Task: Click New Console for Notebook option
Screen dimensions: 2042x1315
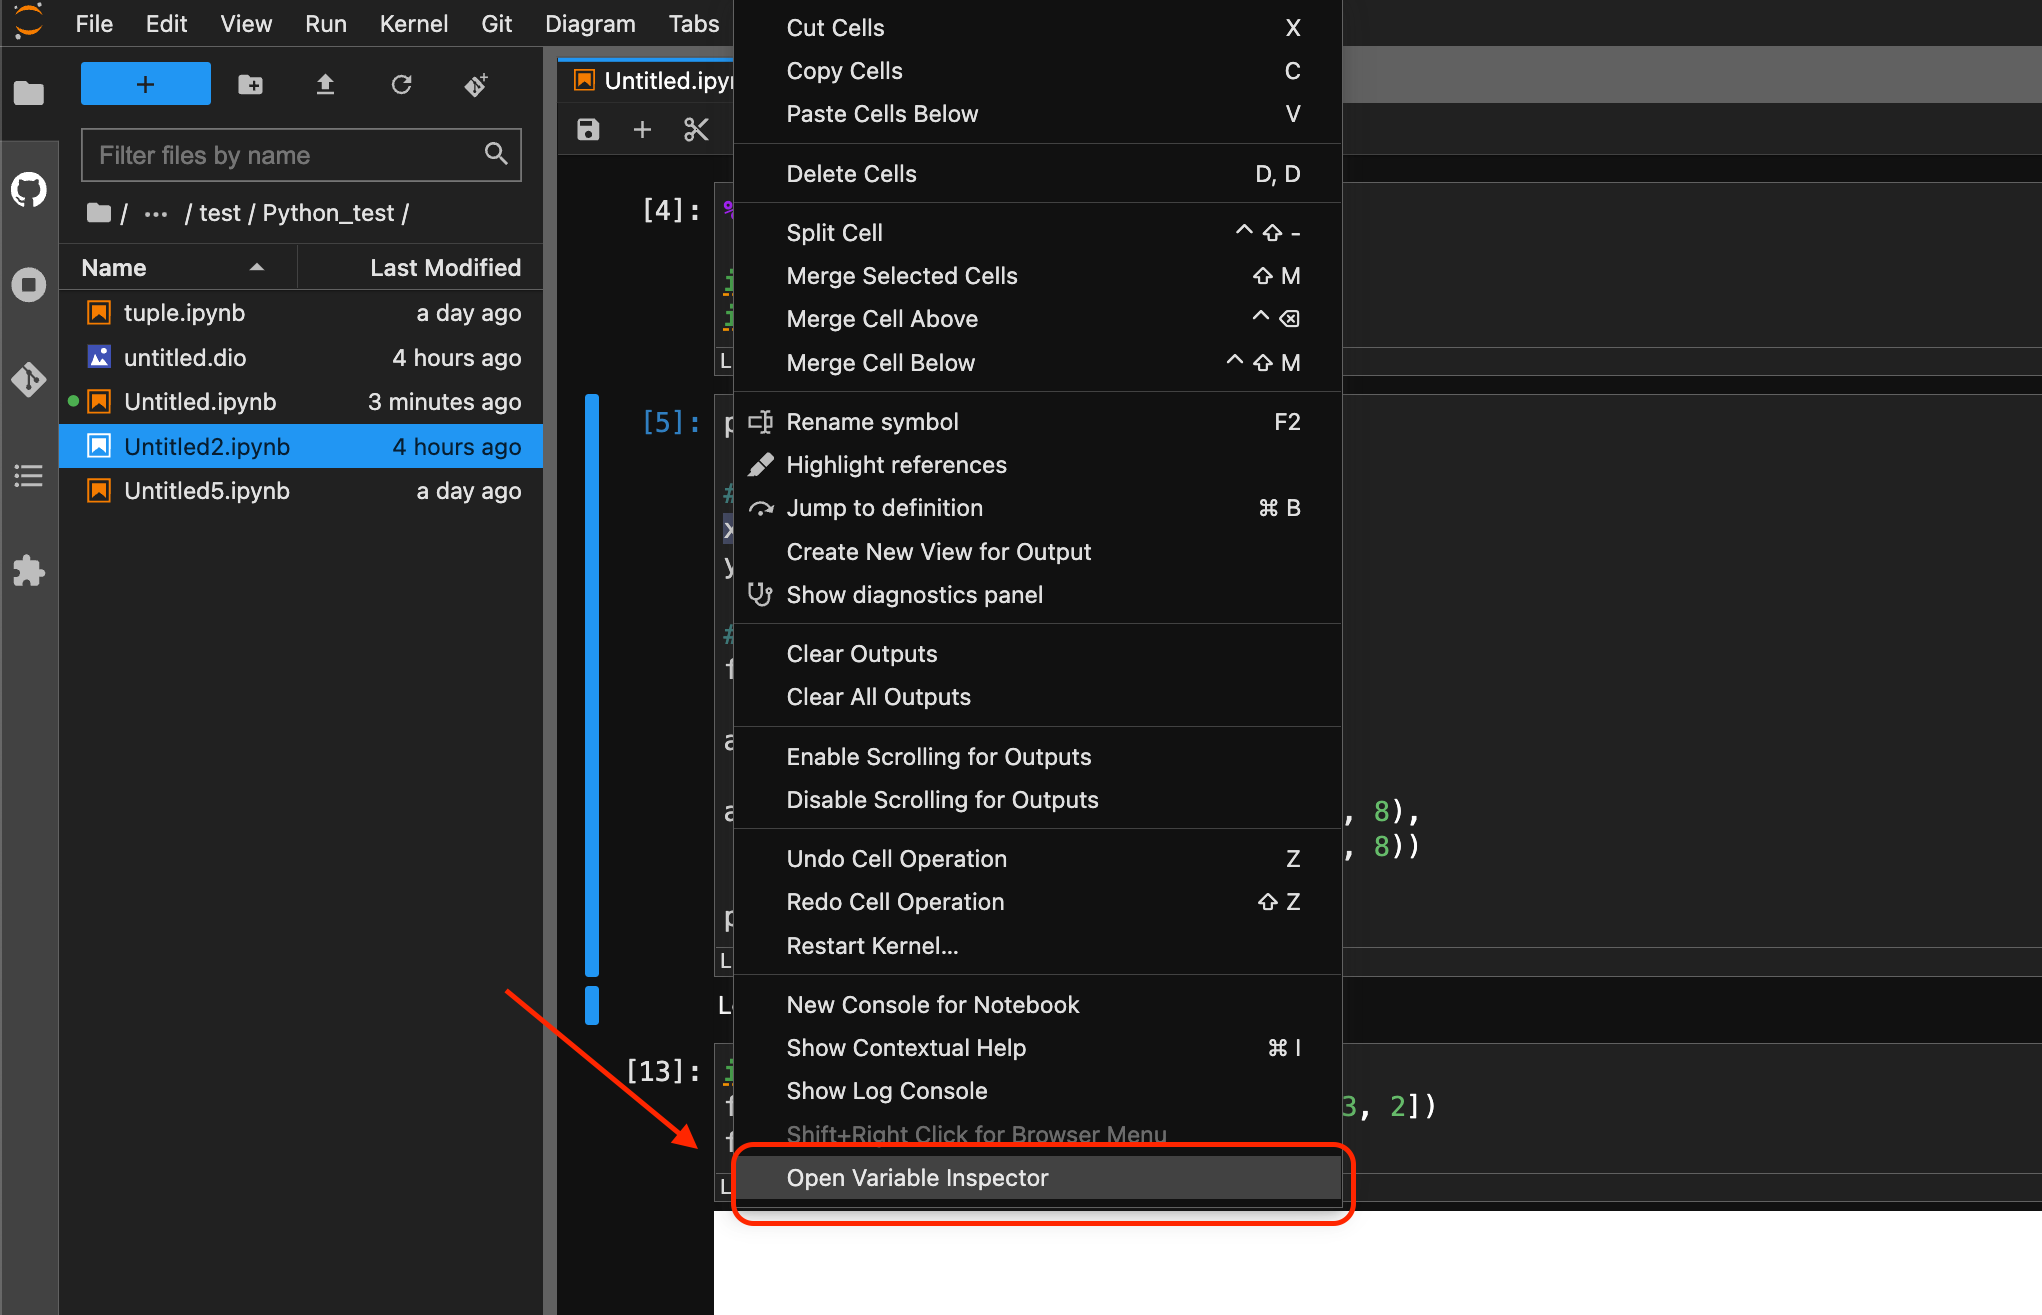Action: click(932, 1004)
